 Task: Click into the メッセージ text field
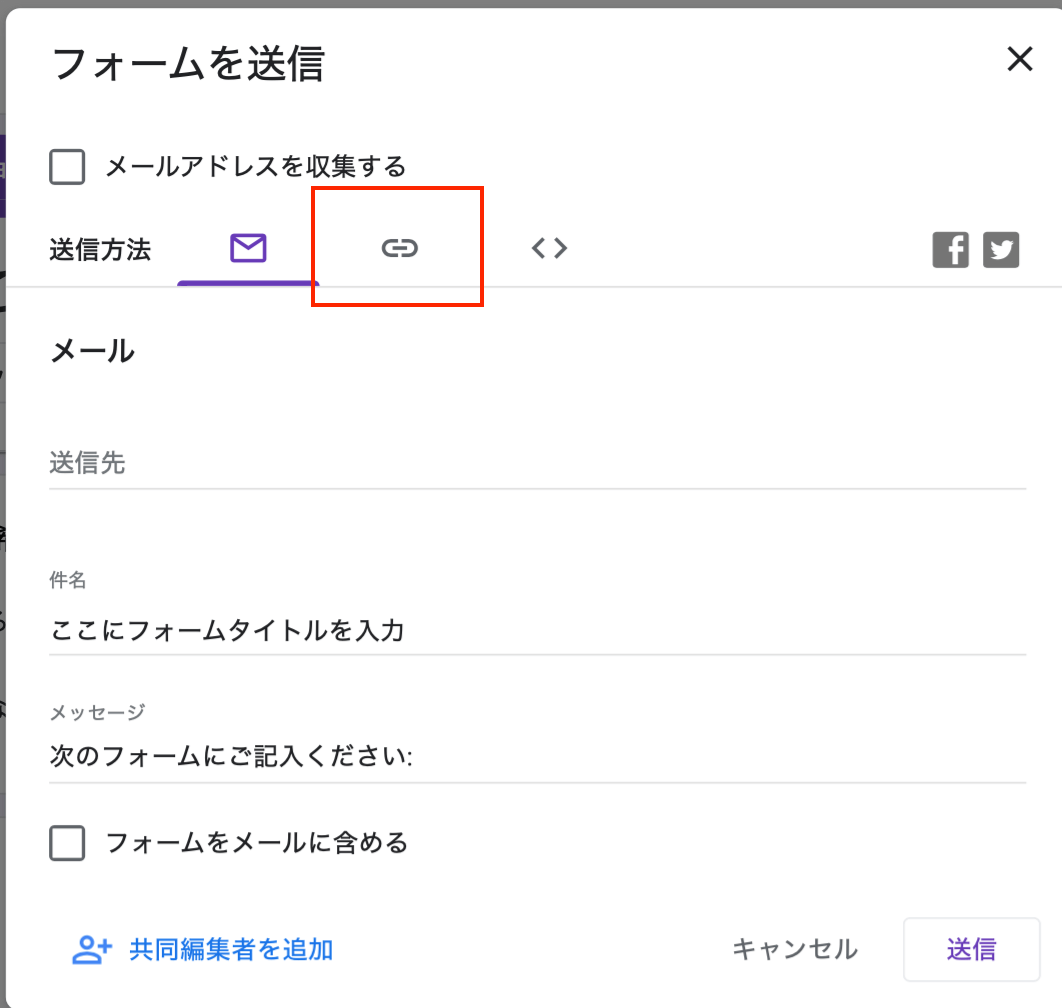coord(537,757)
